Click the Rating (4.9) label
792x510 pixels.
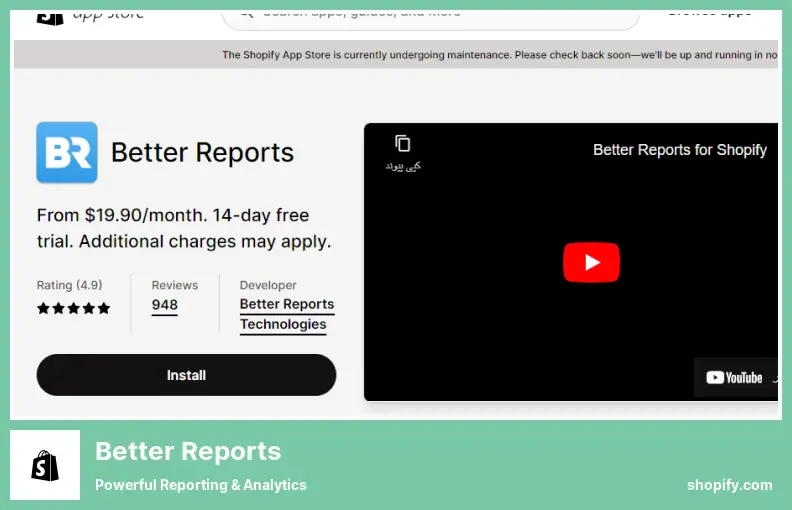tap(69, 285)
